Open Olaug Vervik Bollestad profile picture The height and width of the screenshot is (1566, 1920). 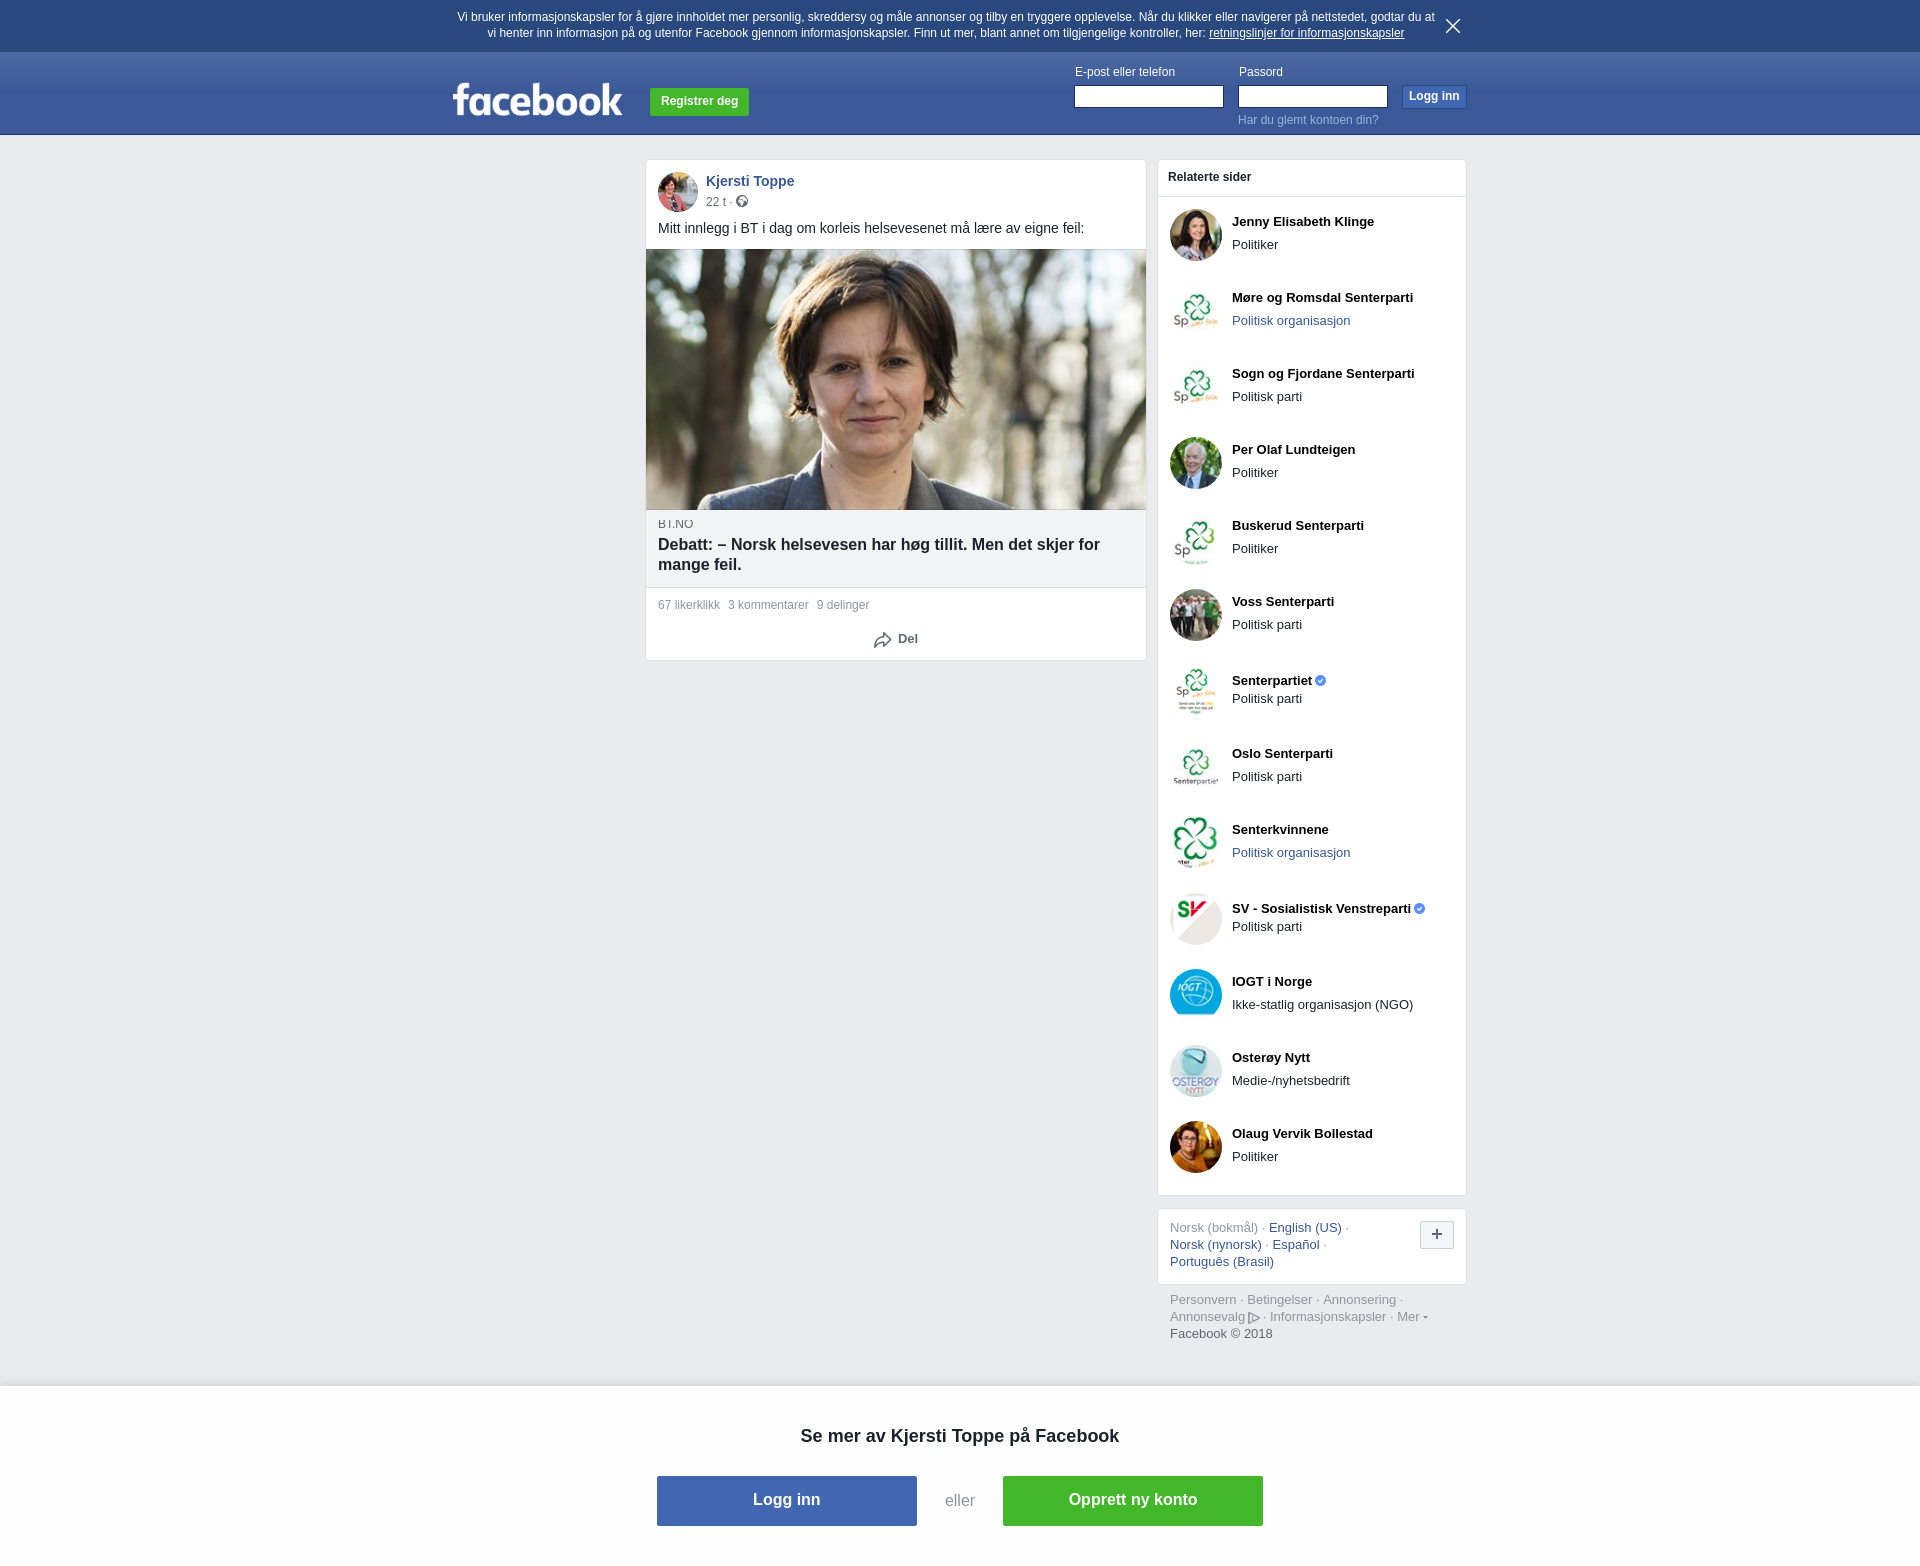click(1196, 1147)
